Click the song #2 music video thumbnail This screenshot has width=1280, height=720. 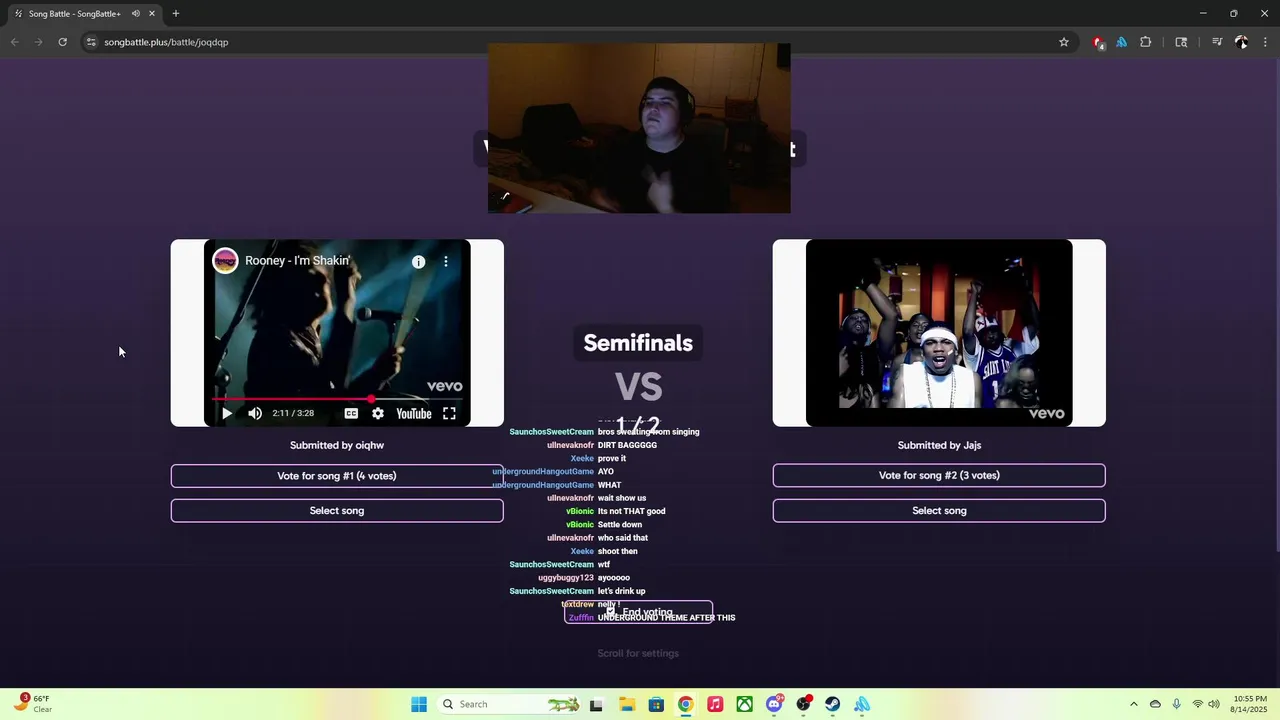click(939, 333)
